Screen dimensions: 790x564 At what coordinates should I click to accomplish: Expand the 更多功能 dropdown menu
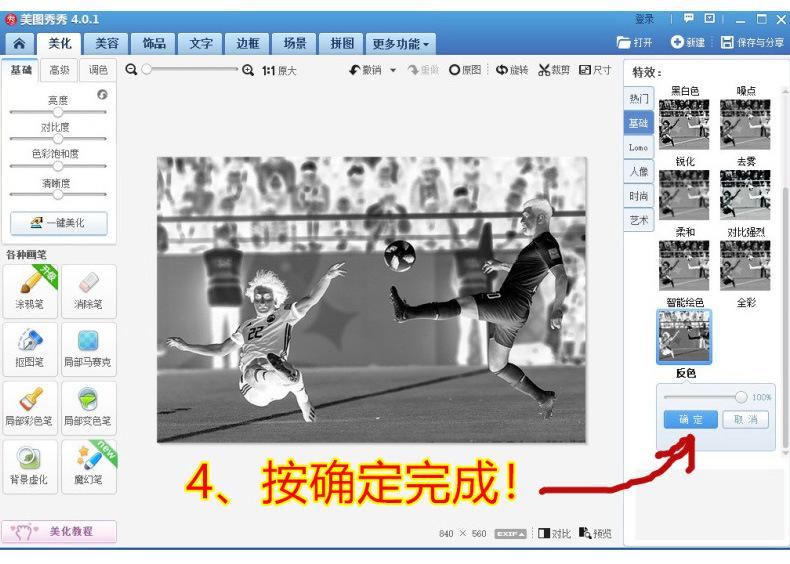coord(400,44)
